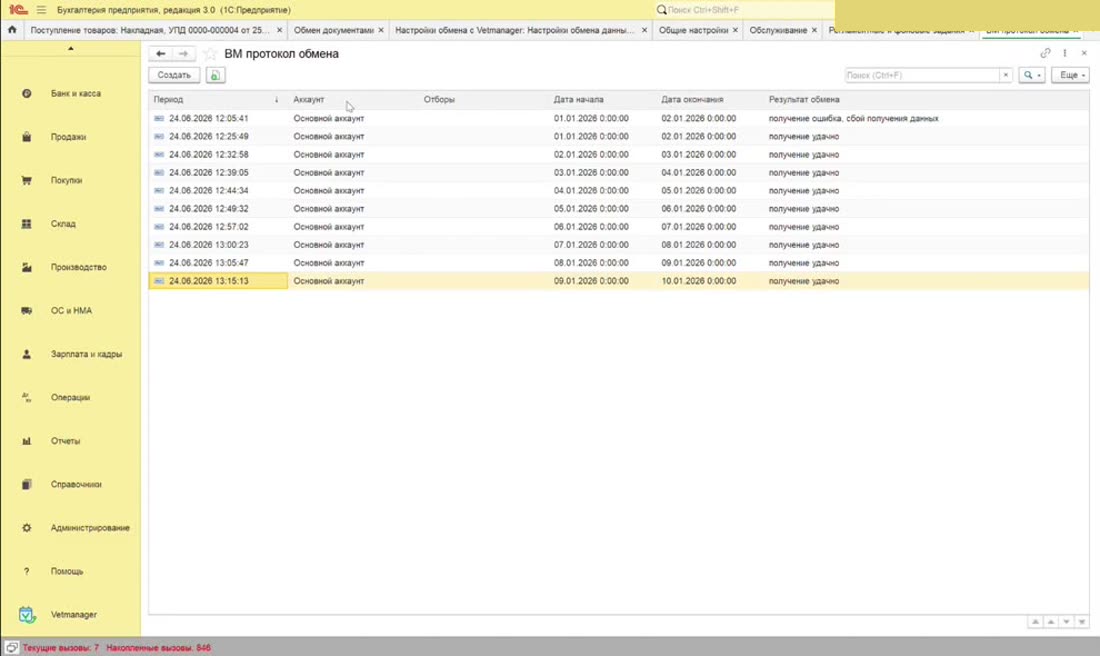Open the search magnifier dropdown

click(x=1031, y=75)
